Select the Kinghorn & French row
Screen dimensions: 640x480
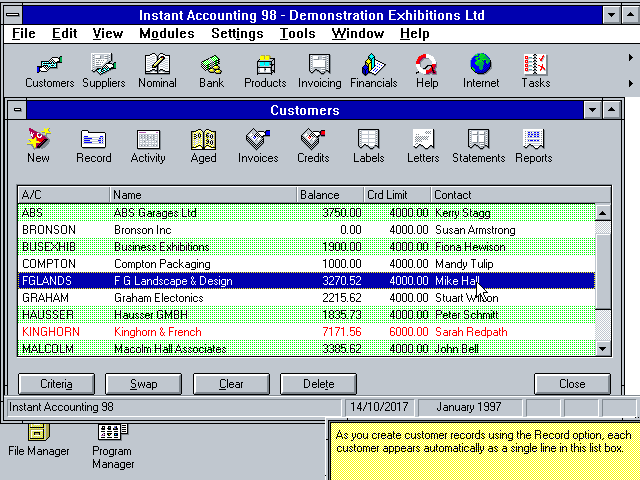pos(307,332)
